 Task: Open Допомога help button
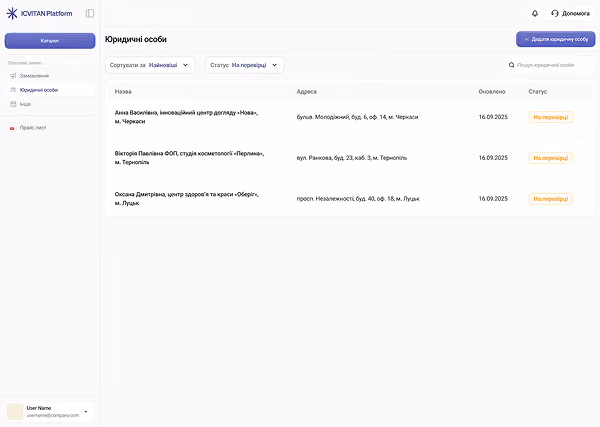(x=571, y=13)
